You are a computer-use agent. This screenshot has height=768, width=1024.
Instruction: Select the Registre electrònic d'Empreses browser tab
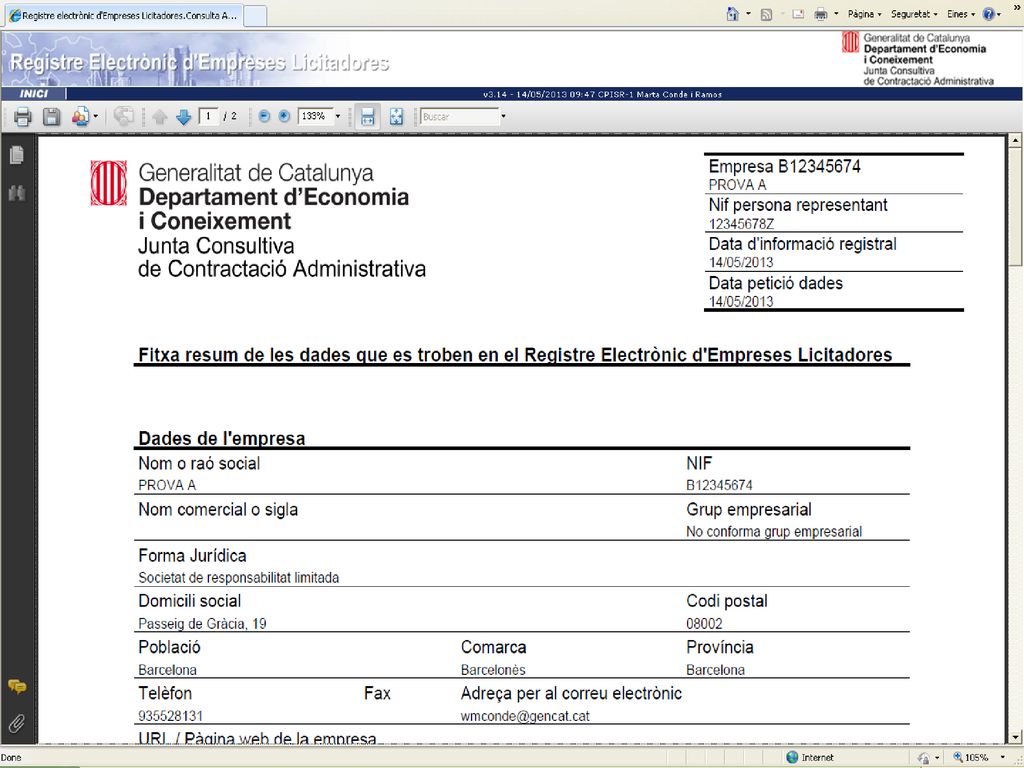[x=123, y=15]
